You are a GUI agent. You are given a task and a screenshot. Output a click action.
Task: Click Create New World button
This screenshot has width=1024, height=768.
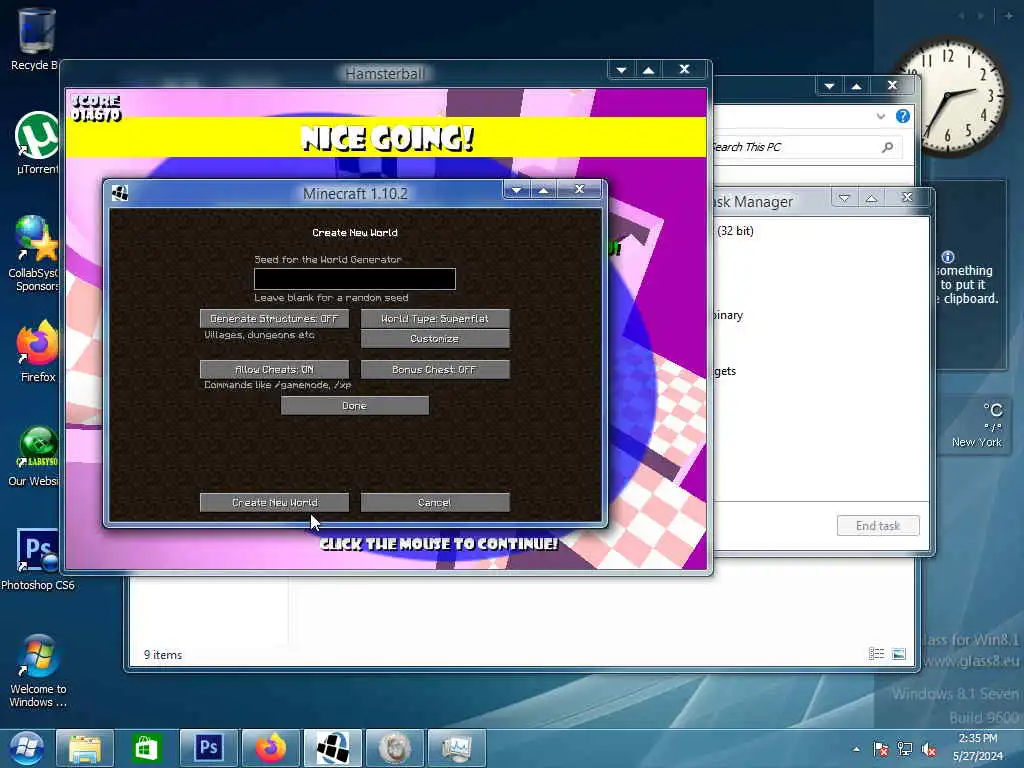(274, 502)
